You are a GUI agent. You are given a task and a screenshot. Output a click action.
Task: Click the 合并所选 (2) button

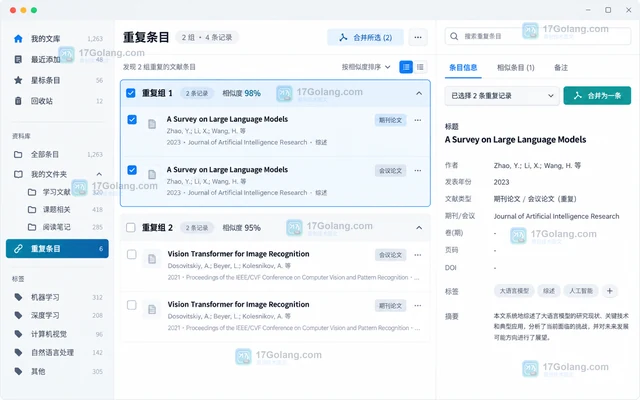(x=365, y=38)
